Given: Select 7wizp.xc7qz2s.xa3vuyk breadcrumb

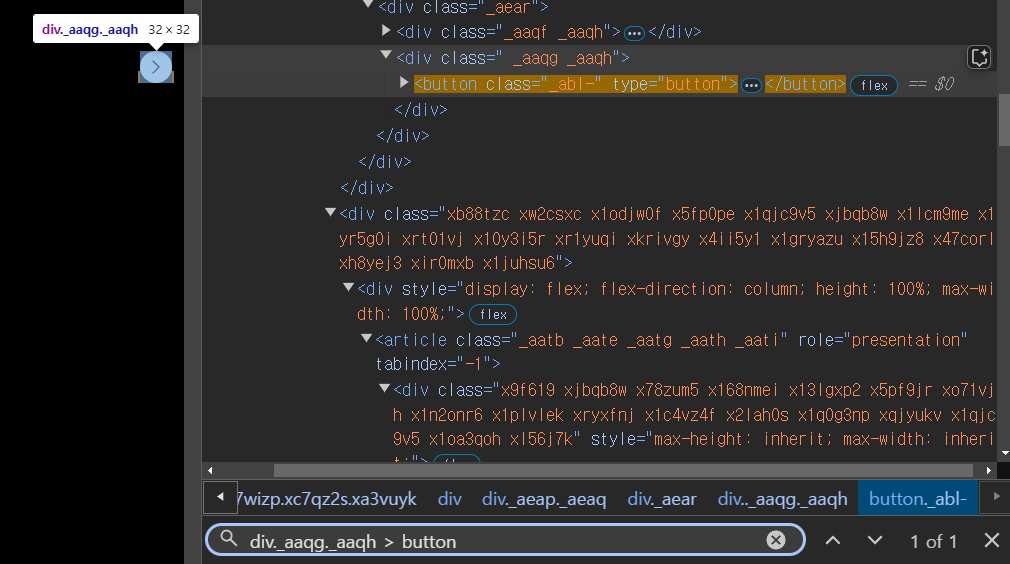Looking at the screenshot, I should 327,499.
